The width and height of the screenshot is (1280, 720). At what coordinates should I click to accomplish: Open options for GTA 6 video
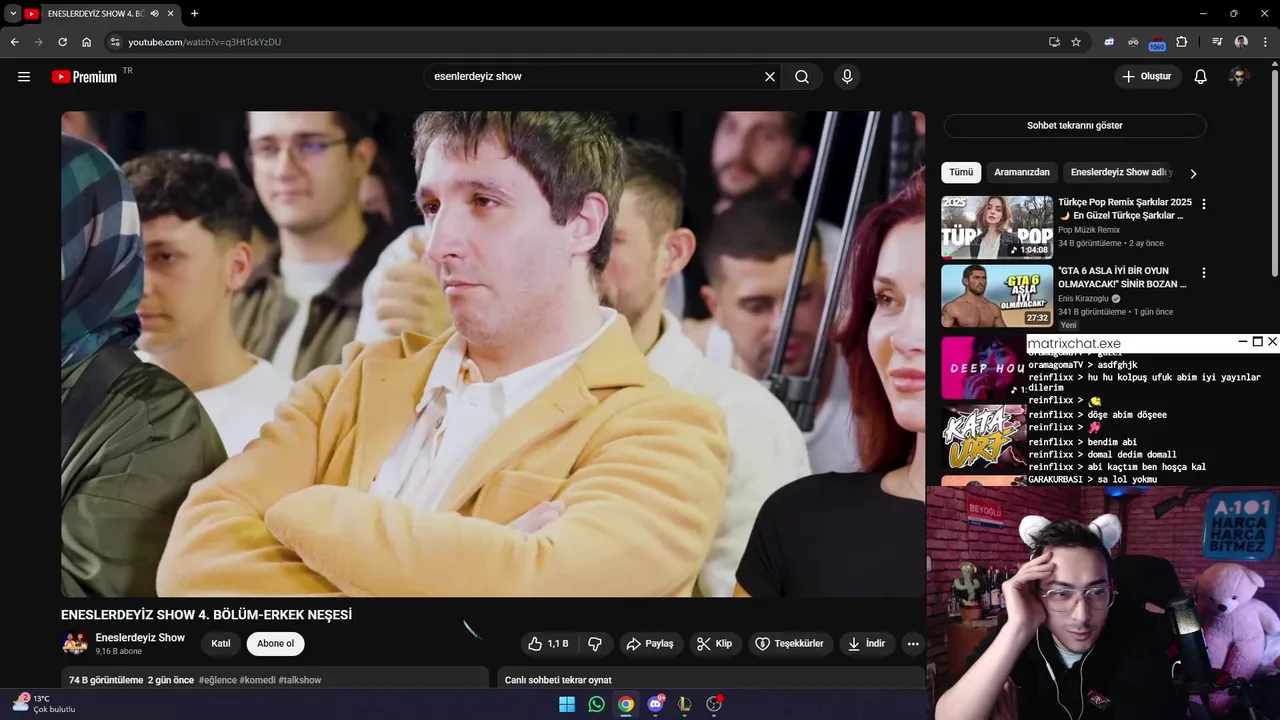(x=1204, y=273)
